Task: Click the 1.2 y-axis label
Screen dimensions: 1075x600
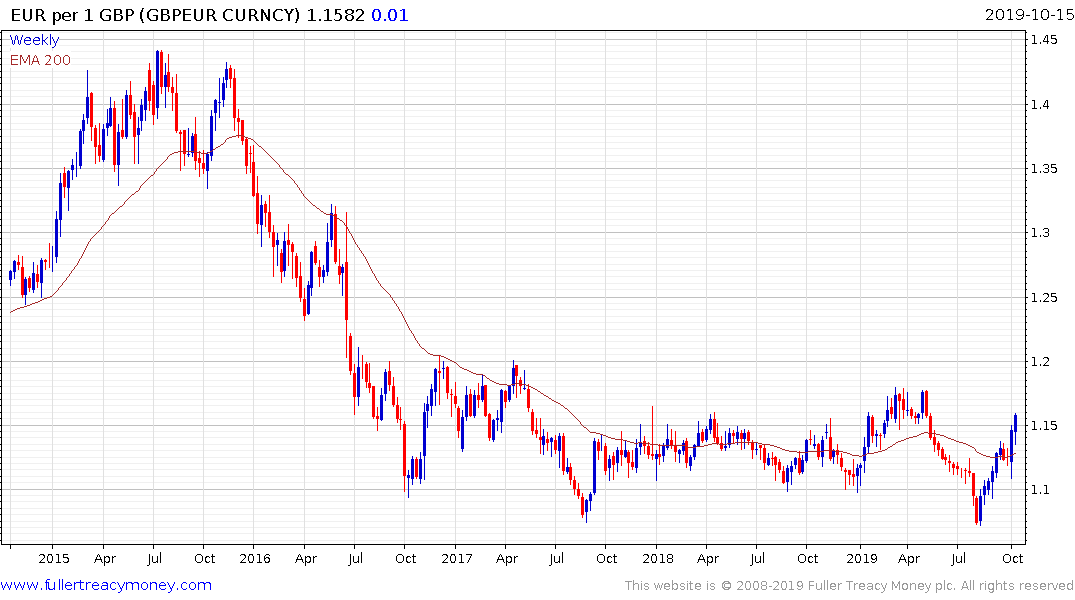Action: pos(1040,361)
